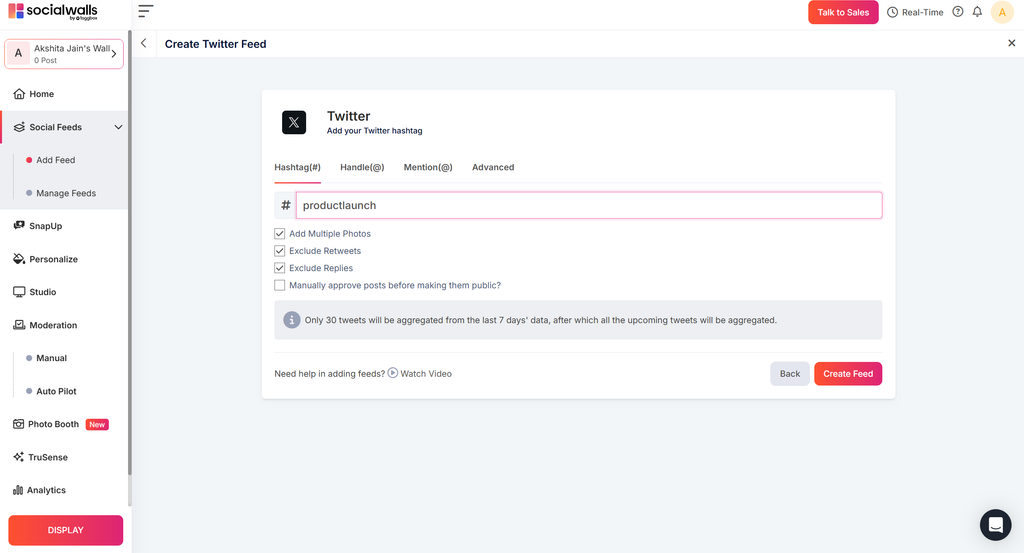The image size is (1024, 553).
Task: Open user avatar profile menu
Action: click(1002, 12)
